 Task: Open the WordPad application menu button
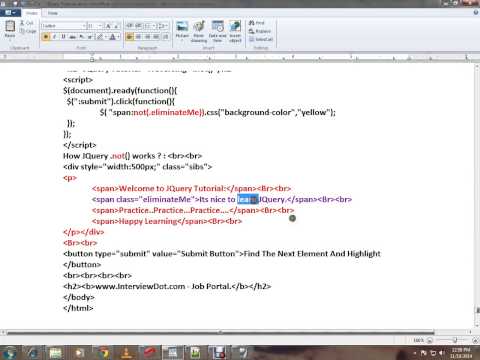click(10, 13)
